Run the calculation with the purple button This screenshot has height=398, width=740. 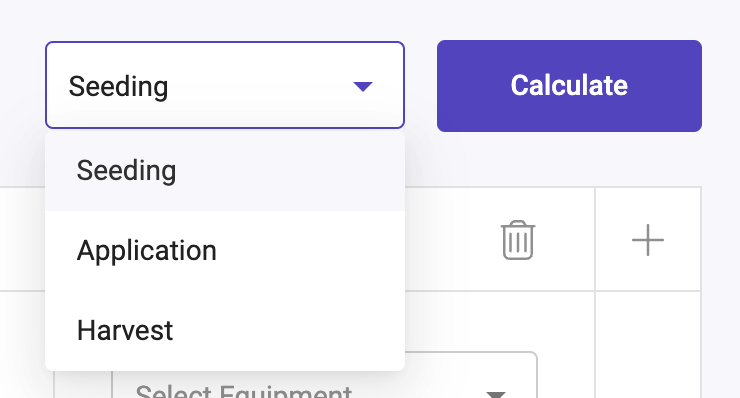click(569, 86)
